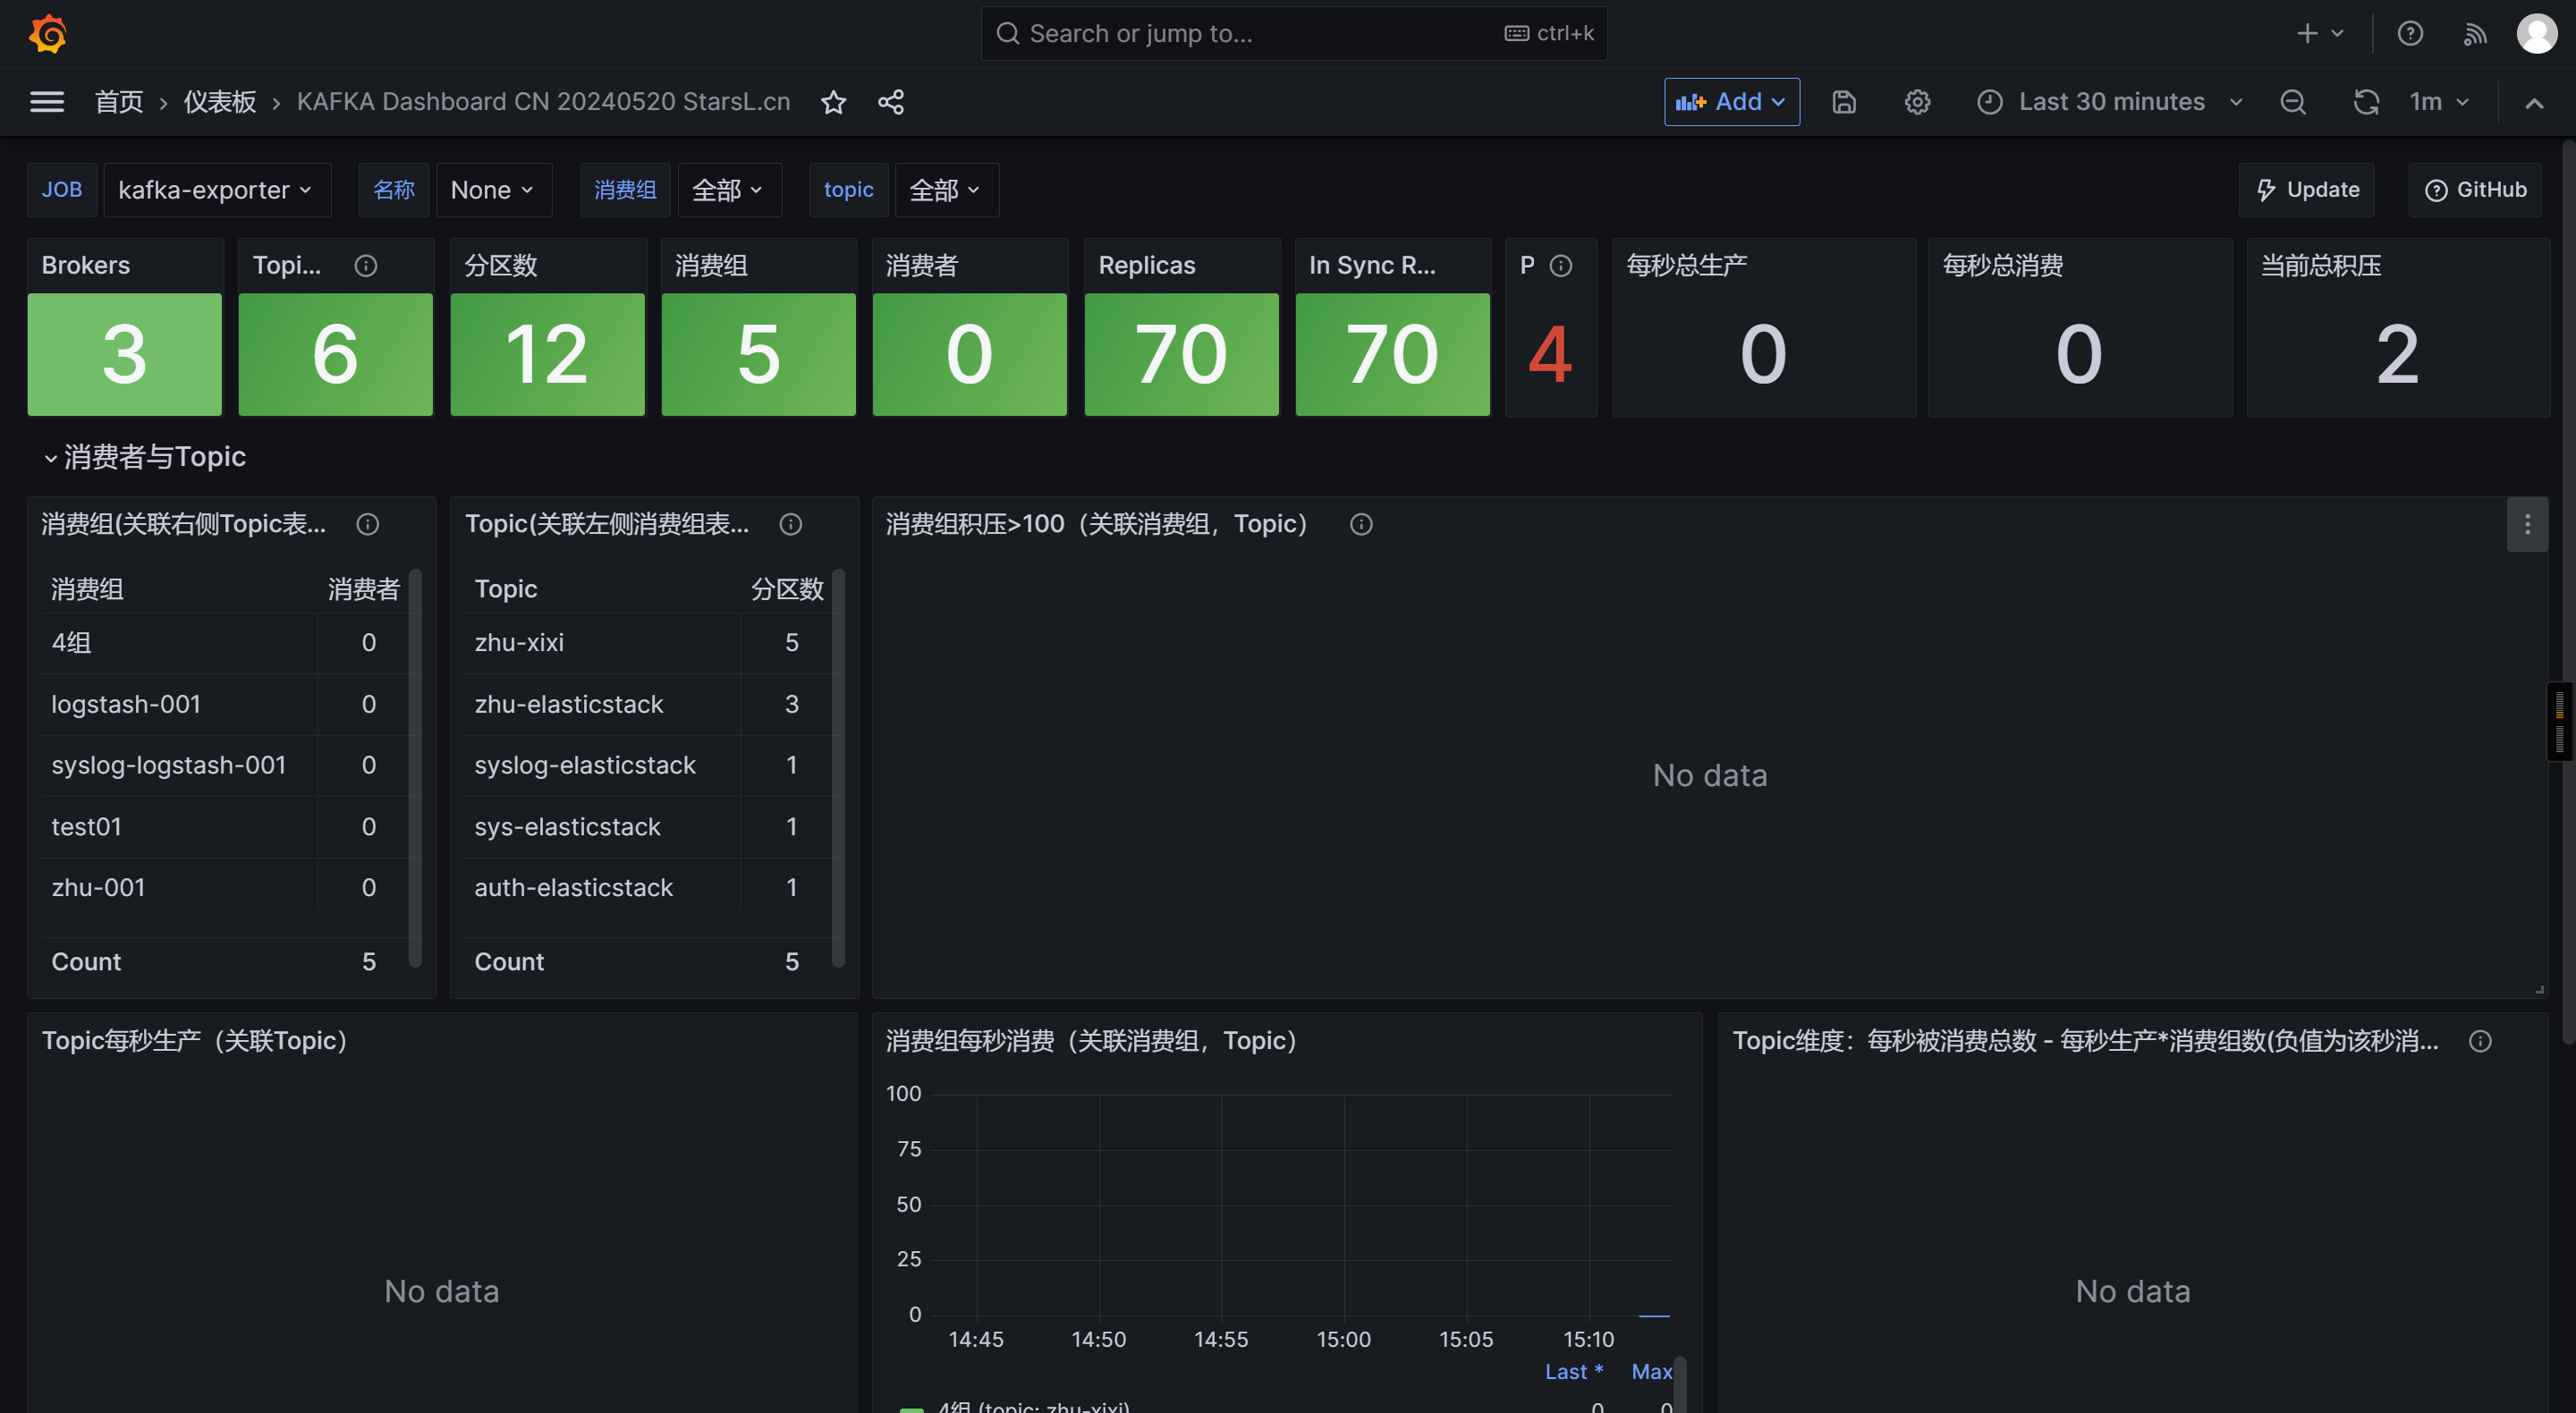Open the 消费组积压>100 panel menu
The height and width of the screenshot is (1413, 2576).
click(2526, 524)
